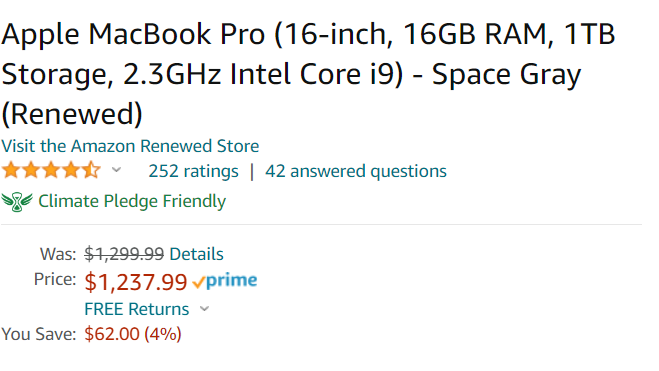This screenshot has height=371, width=659.
Task: Click the red $1,237.99 price
Action: 136,282
